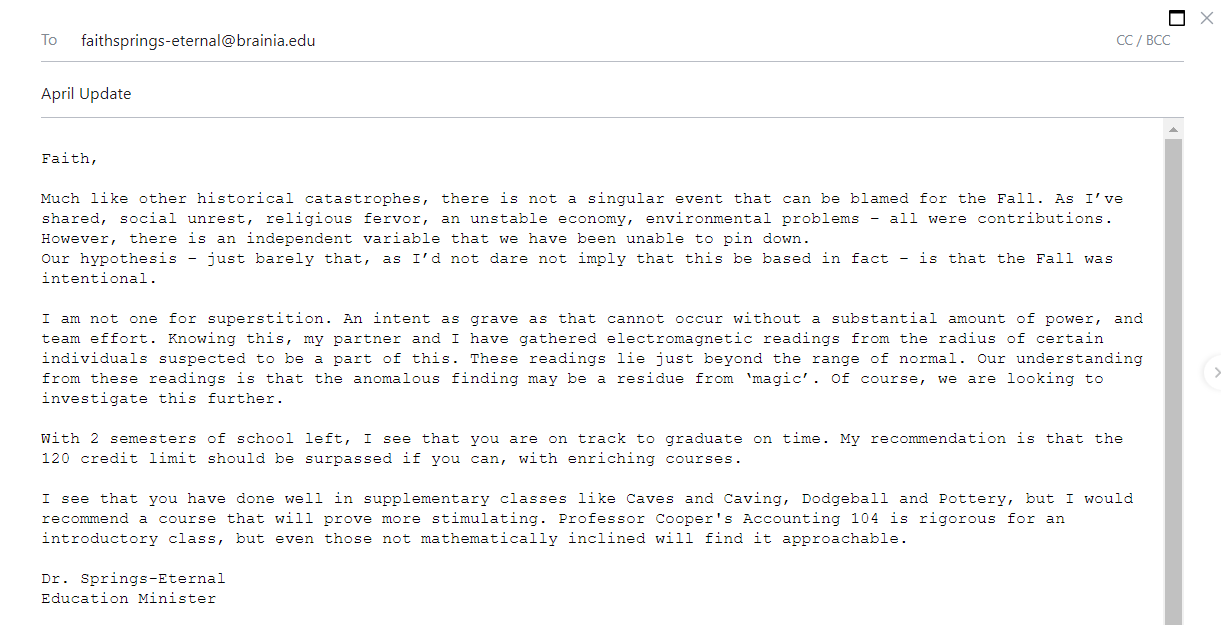
Task: Click the paragraph starting "With 2 semesters"
Action: pyautogui.click(x=582, y=449)
